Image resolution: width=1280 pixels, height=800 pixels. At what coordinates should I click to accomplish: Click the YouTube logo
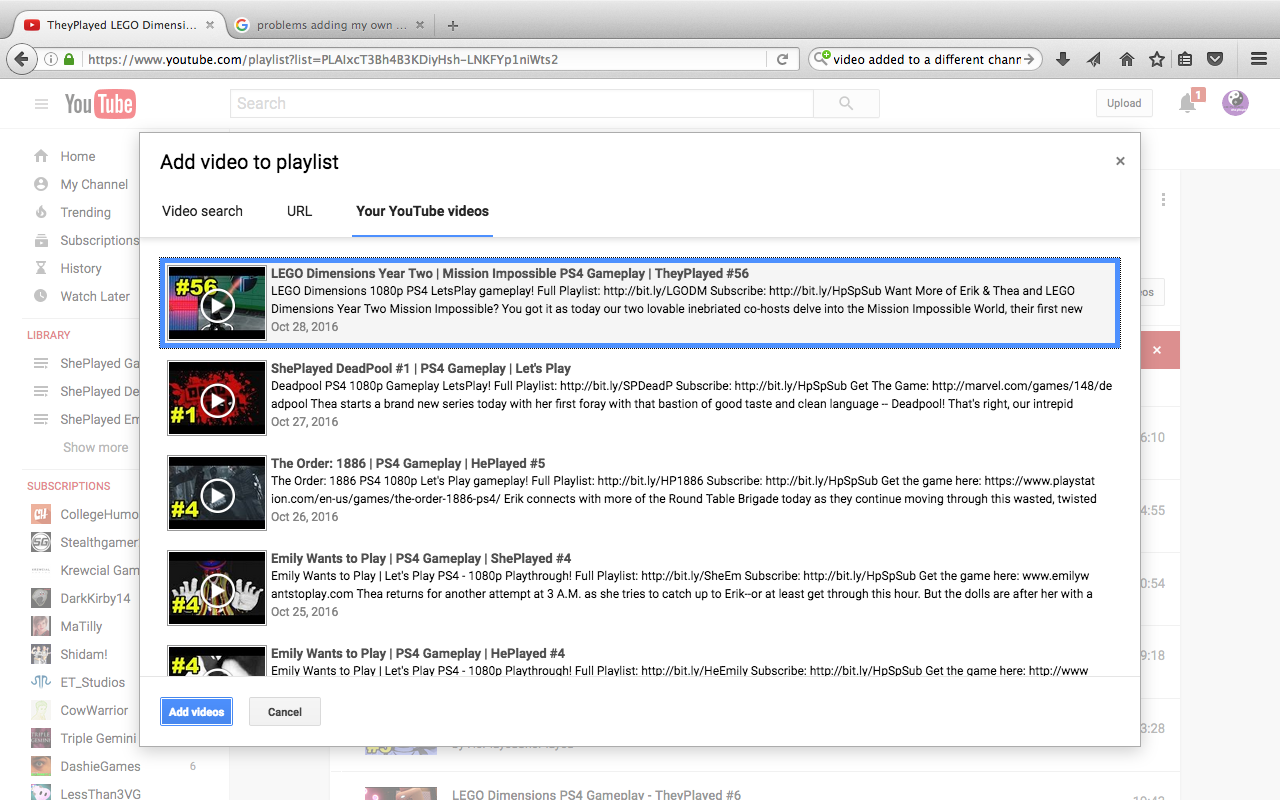100,104
